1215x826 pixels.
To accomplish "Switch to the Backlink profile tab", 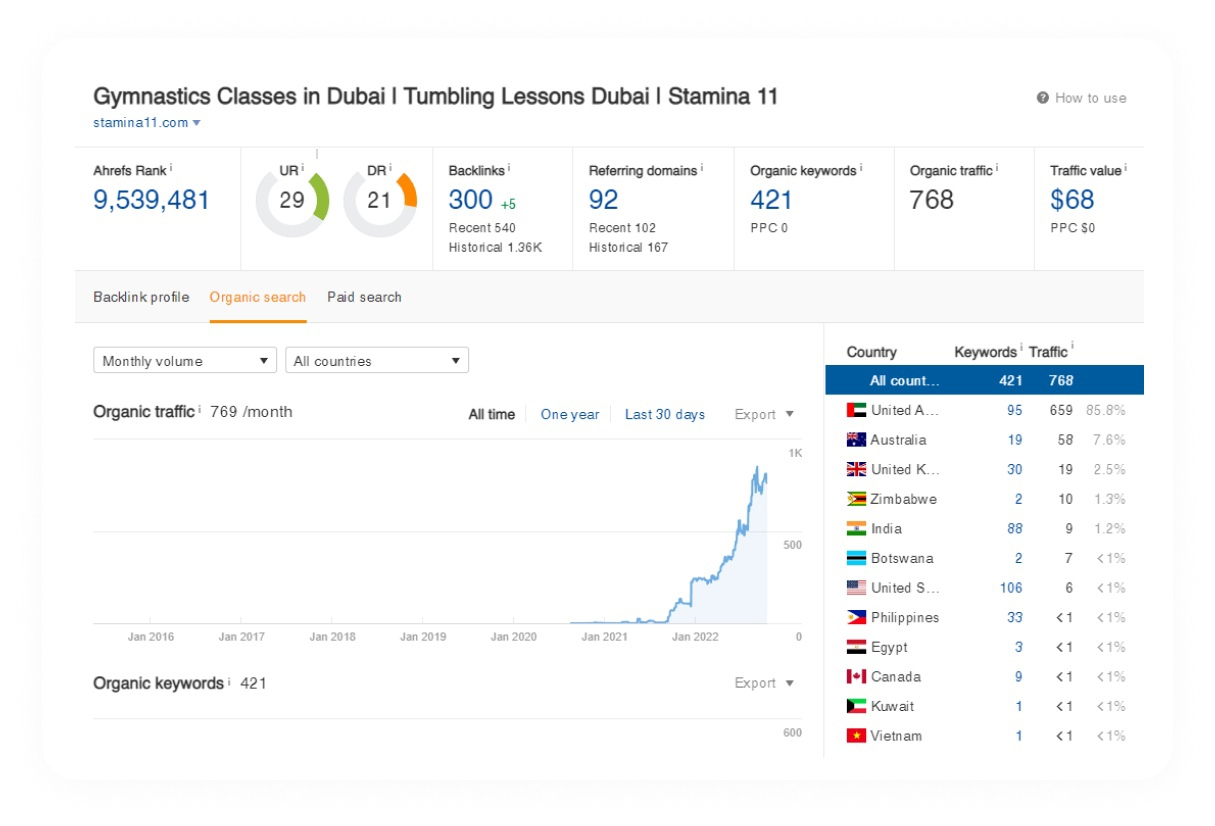I will (x=141, y=297).
